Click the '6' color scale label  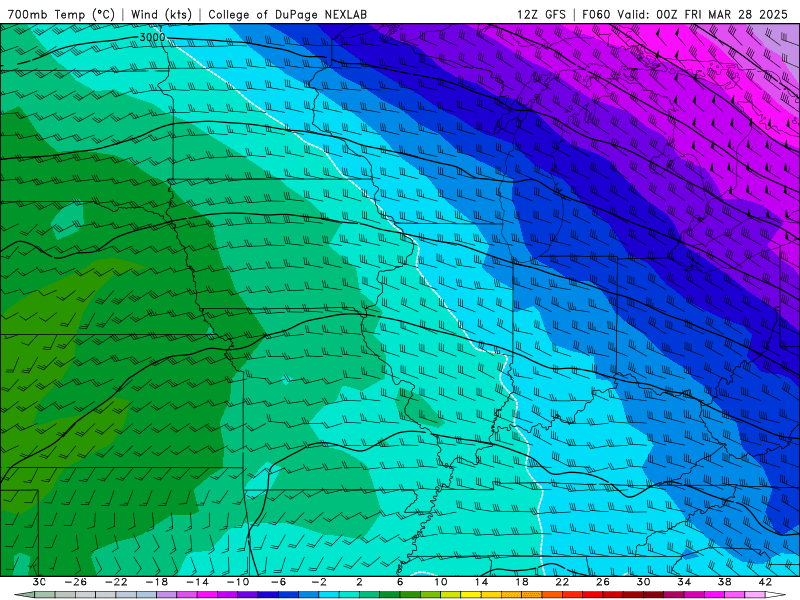click(400, 582)
